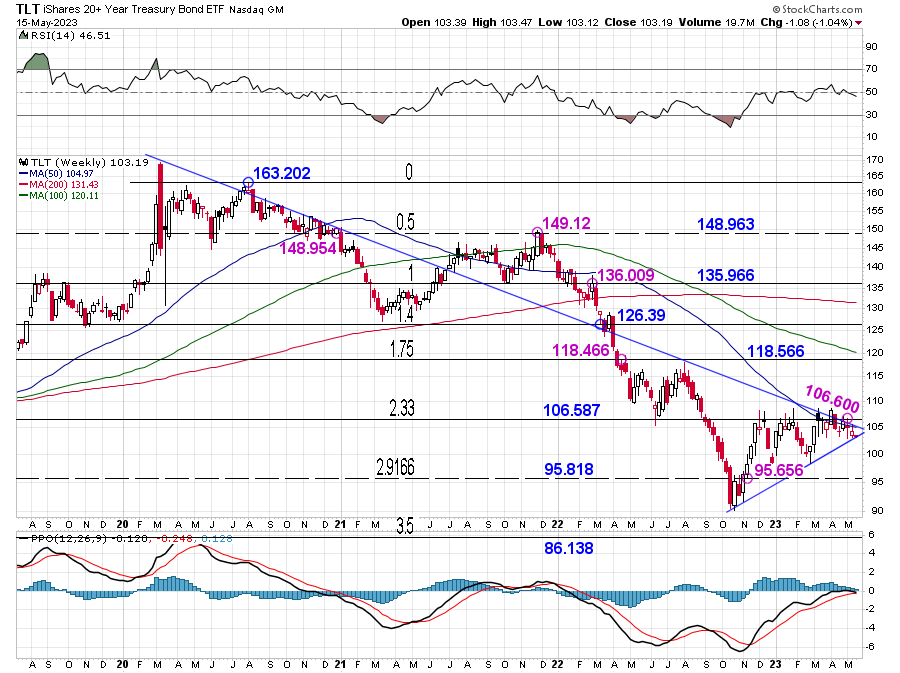The height and width of the screenshot is (673, 900).
Task: Click the magenta 149.12 price annotation
Action: click(566, 223)
